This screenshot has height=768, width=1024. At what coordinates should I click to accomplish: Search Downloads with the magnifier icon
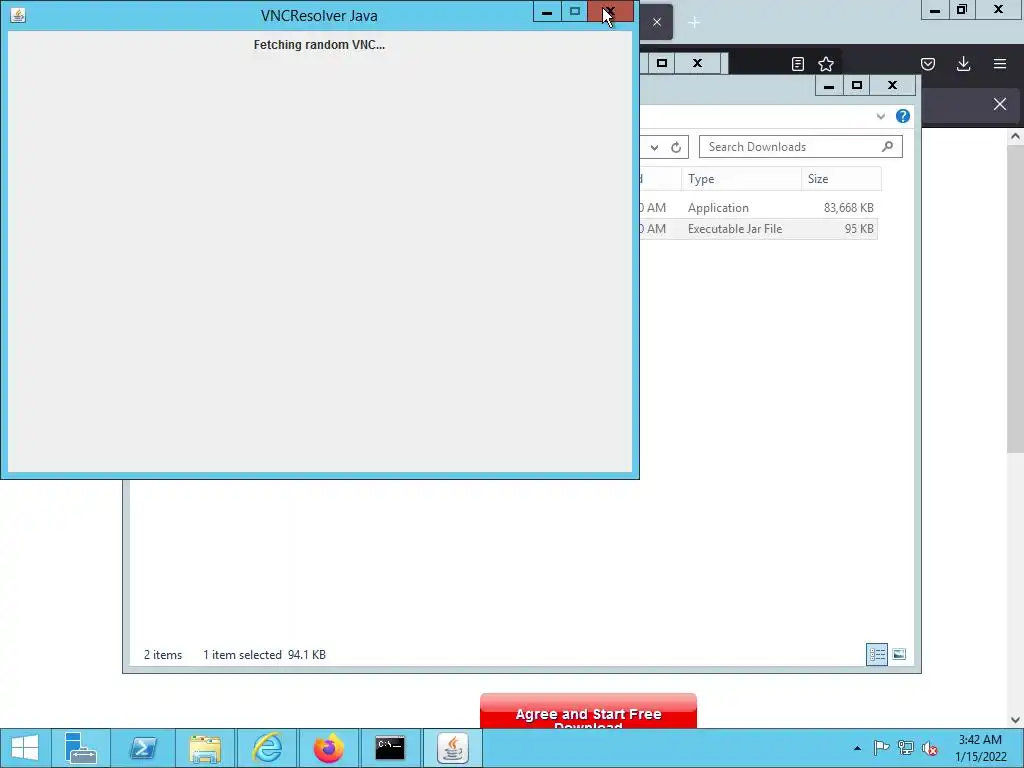tap(887, 147)
